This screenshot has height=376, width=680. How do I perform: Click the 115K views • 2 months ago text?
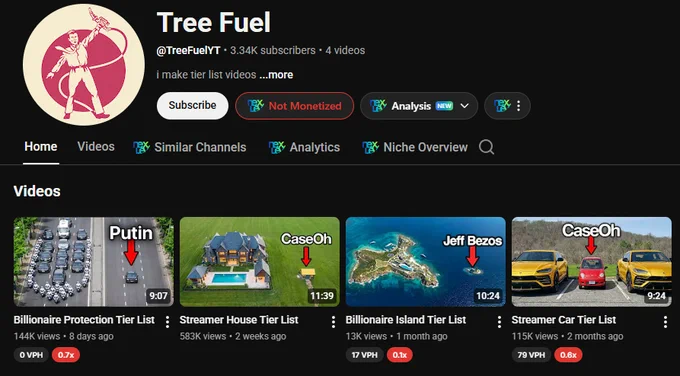567,336
